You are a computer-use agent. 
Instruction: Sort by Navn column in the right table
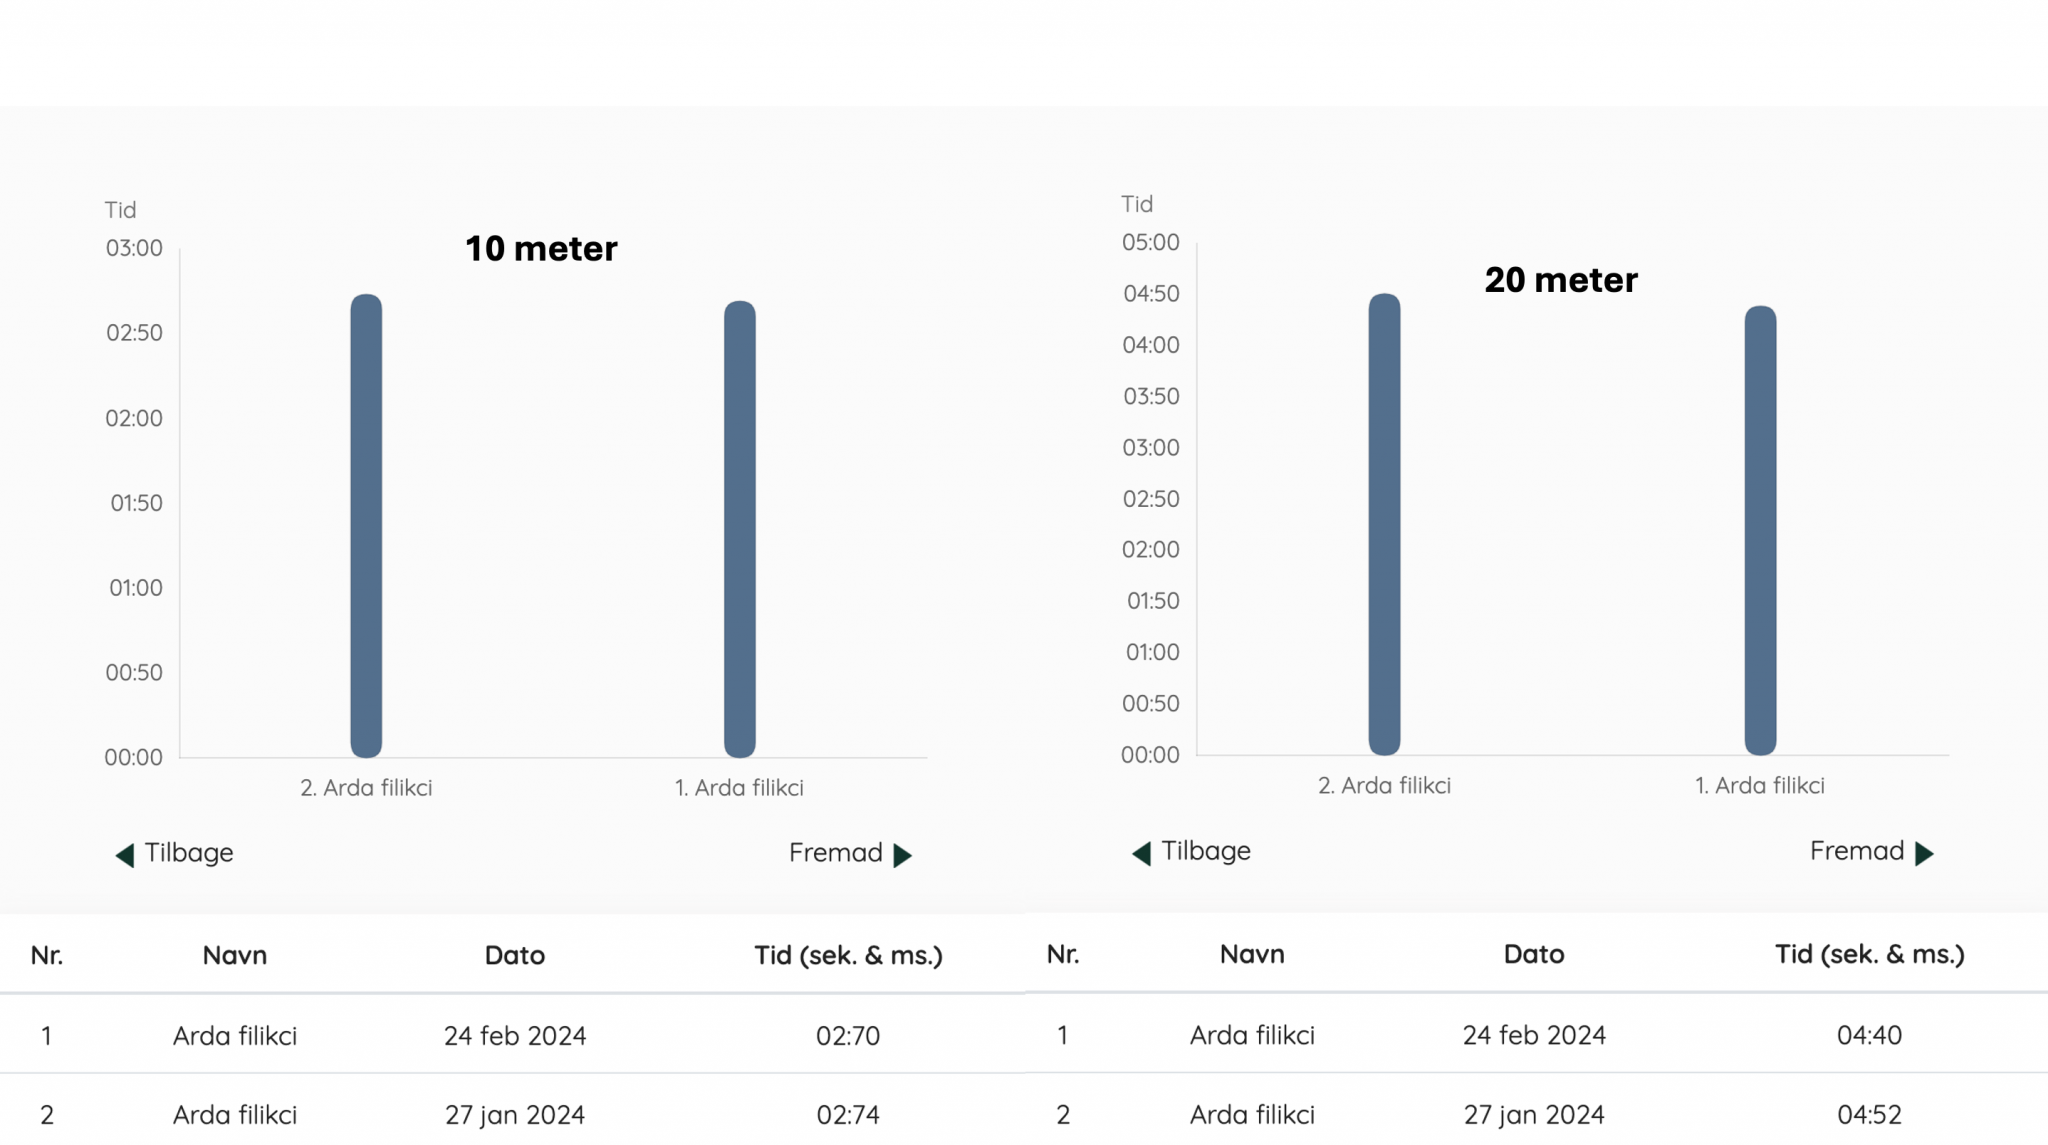[1252, 954]
